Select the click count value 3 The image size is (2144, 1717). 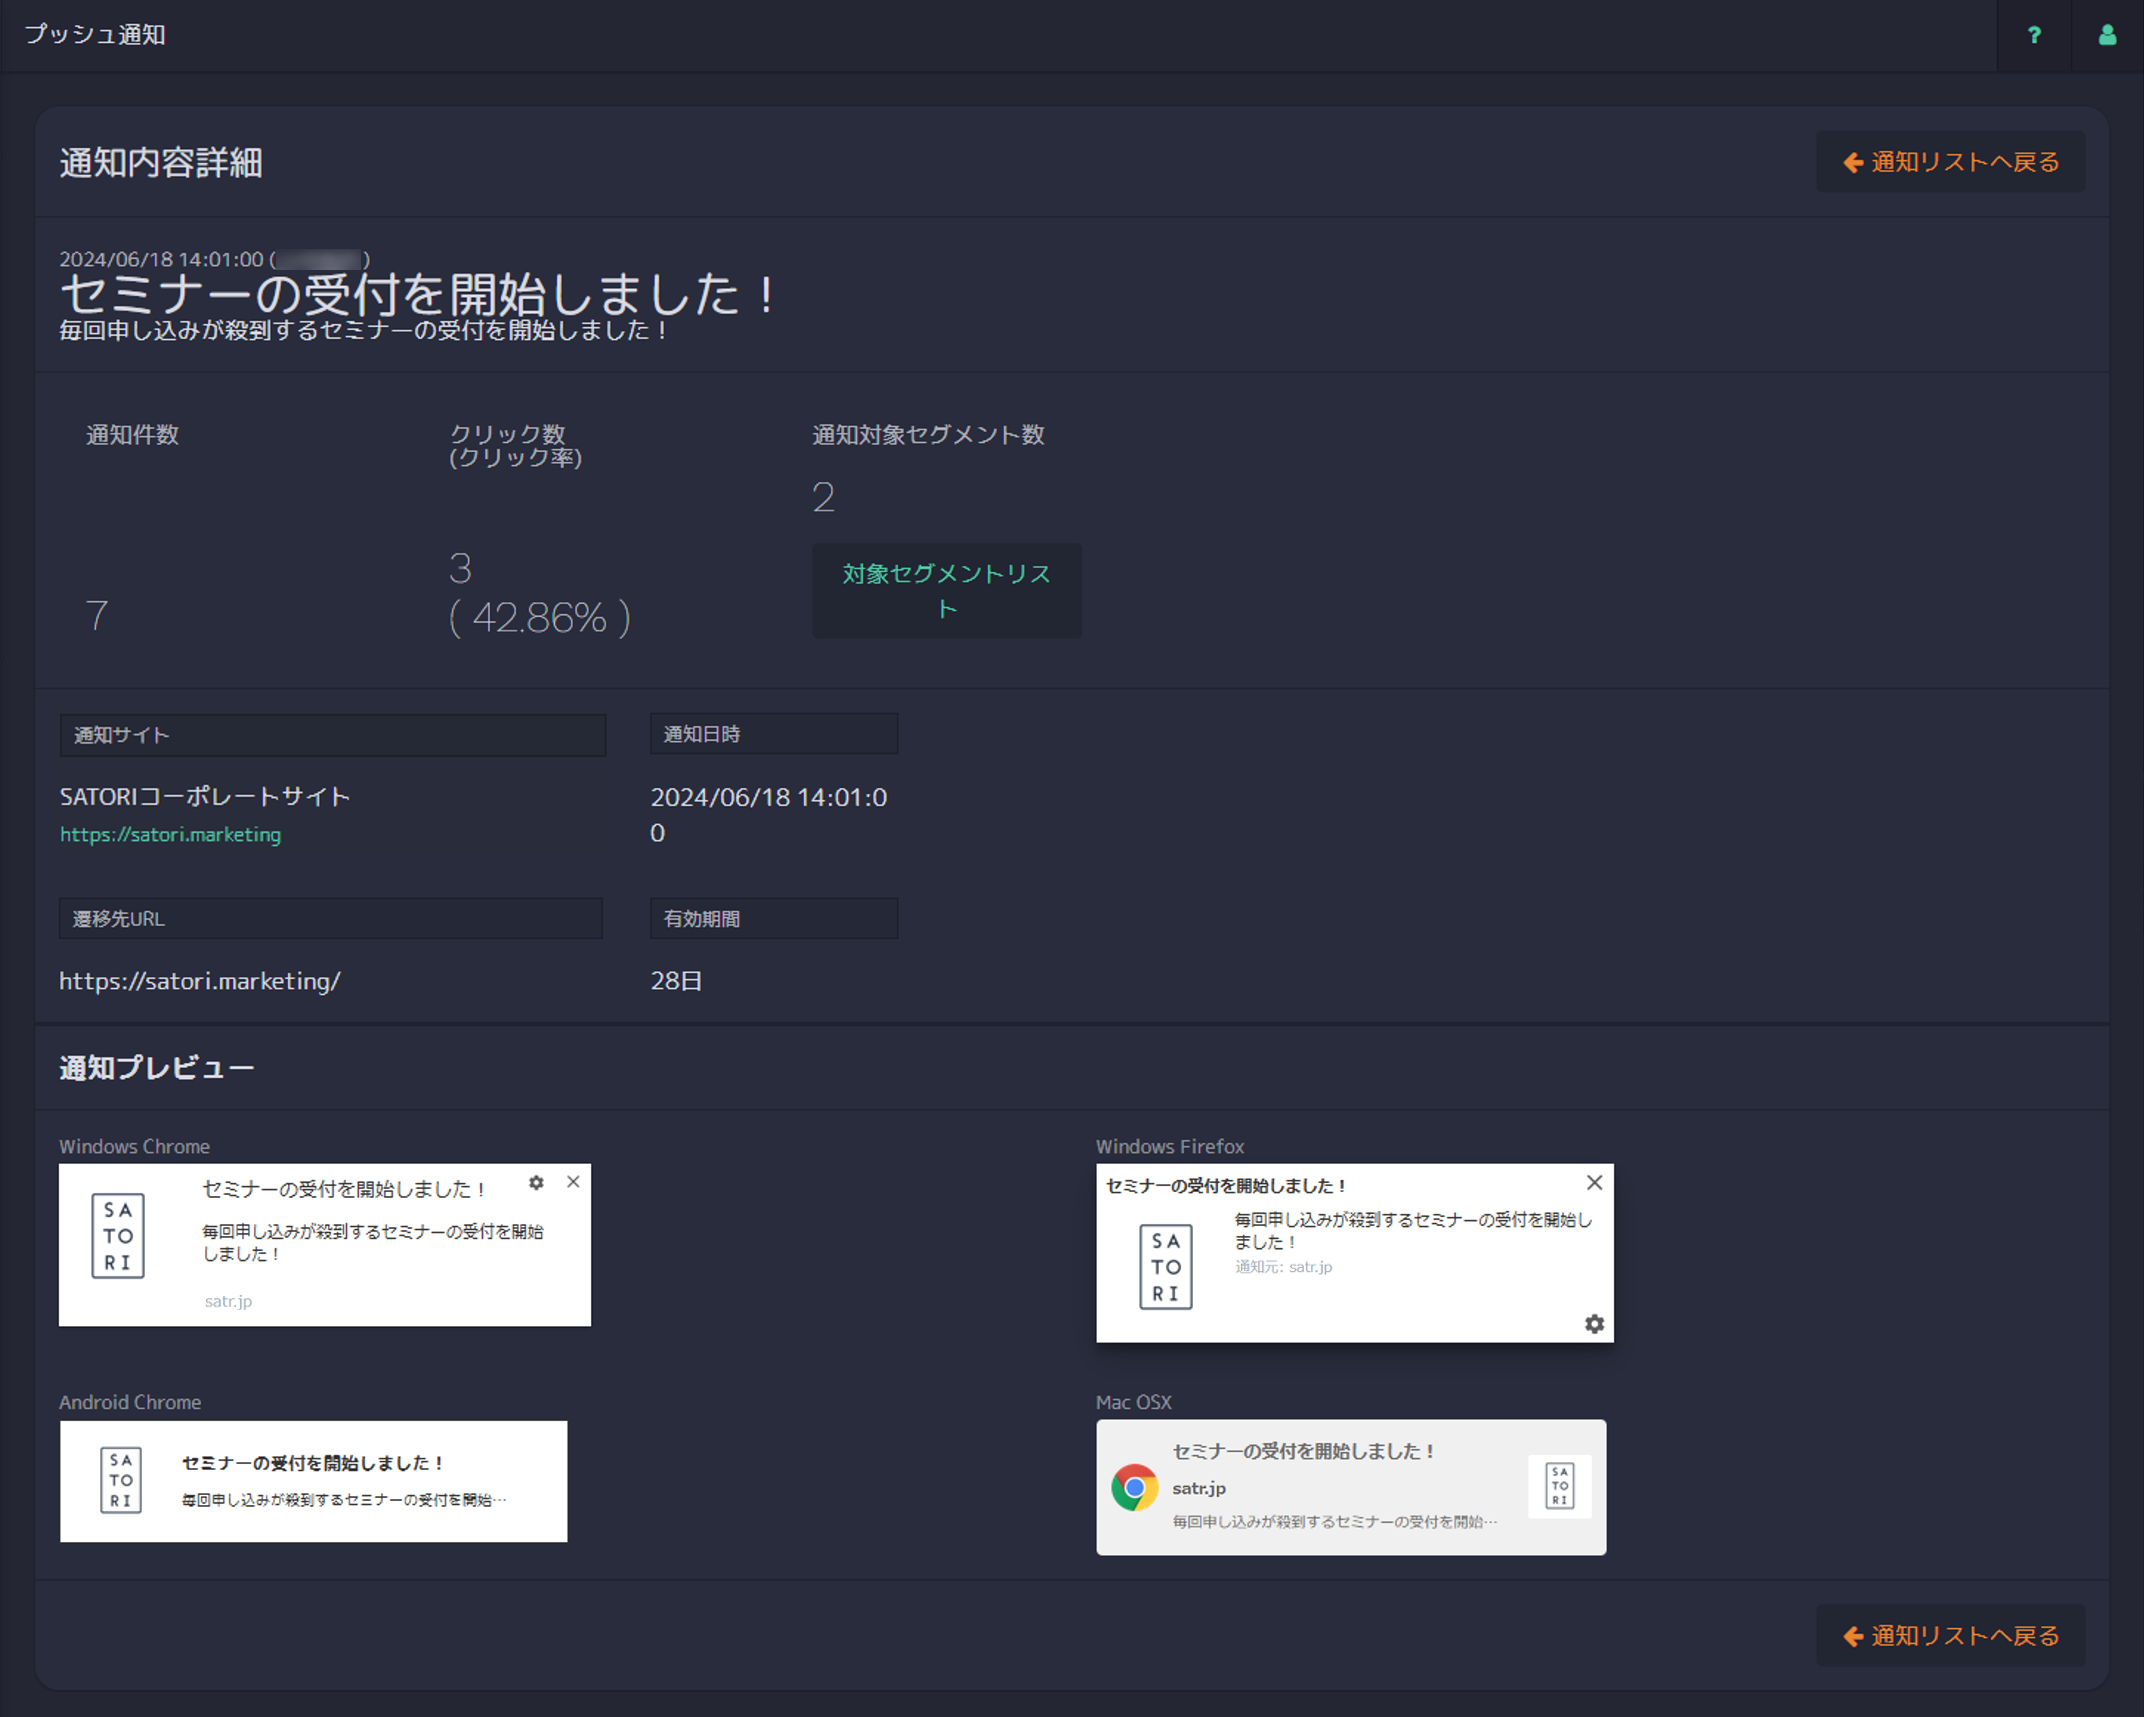coord(460,569)
